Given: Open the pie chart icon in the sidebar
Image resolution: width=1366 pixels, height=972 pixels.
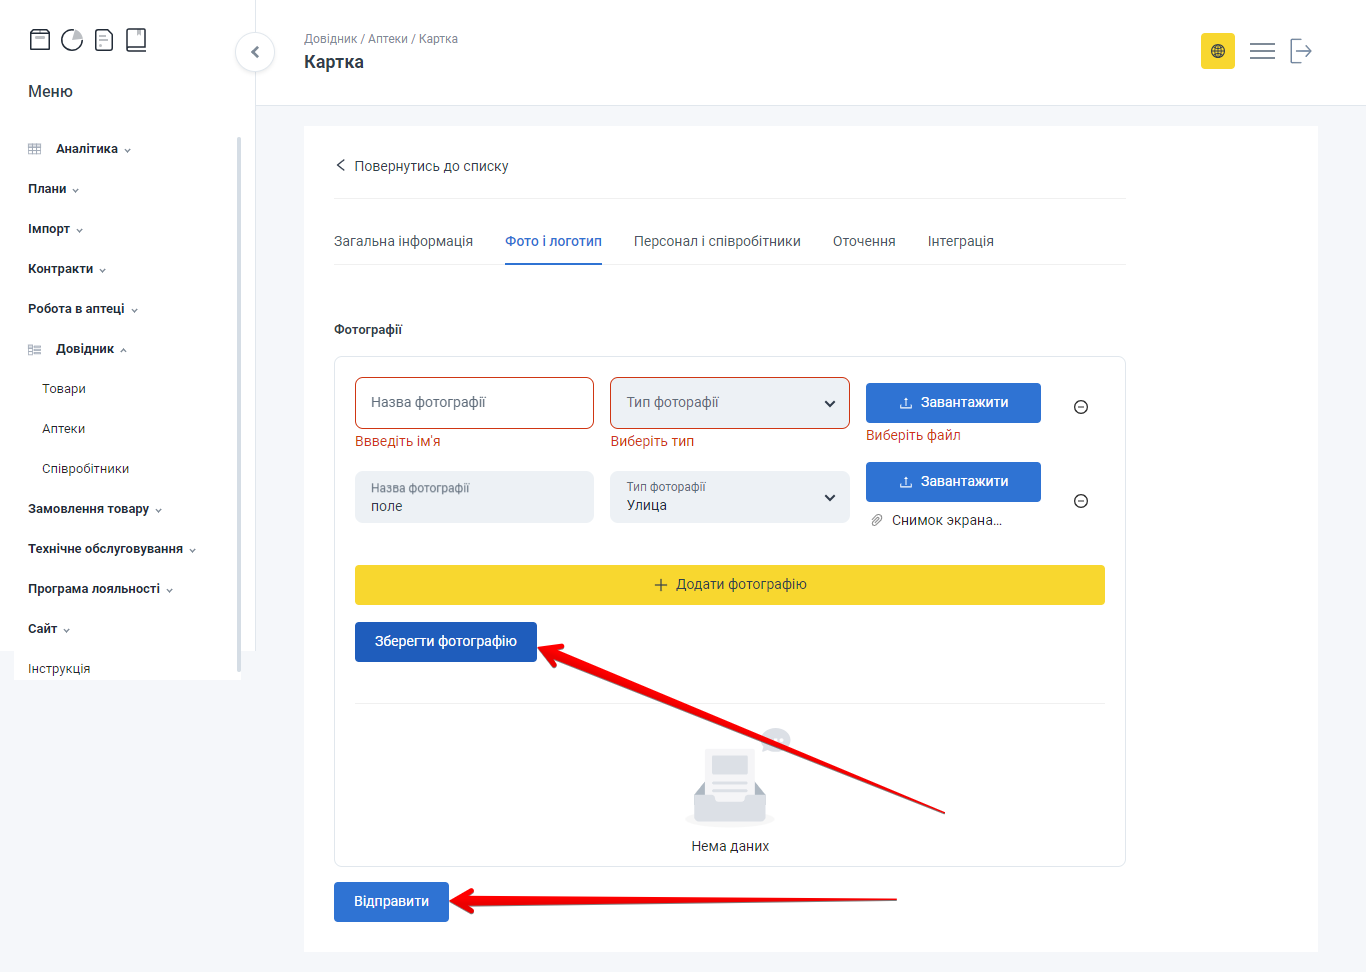Looking at the screenshot, I should tap(72, 40).
